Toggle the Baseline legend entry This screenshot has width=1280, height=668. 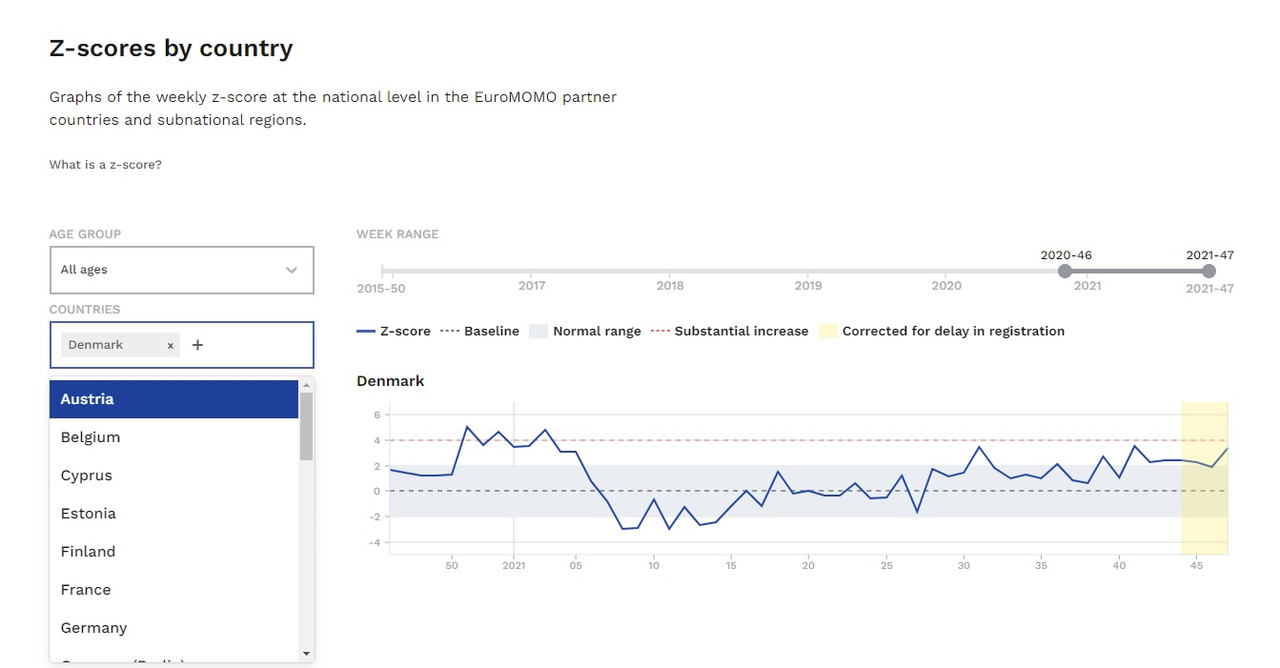click(x=480, y=331)
